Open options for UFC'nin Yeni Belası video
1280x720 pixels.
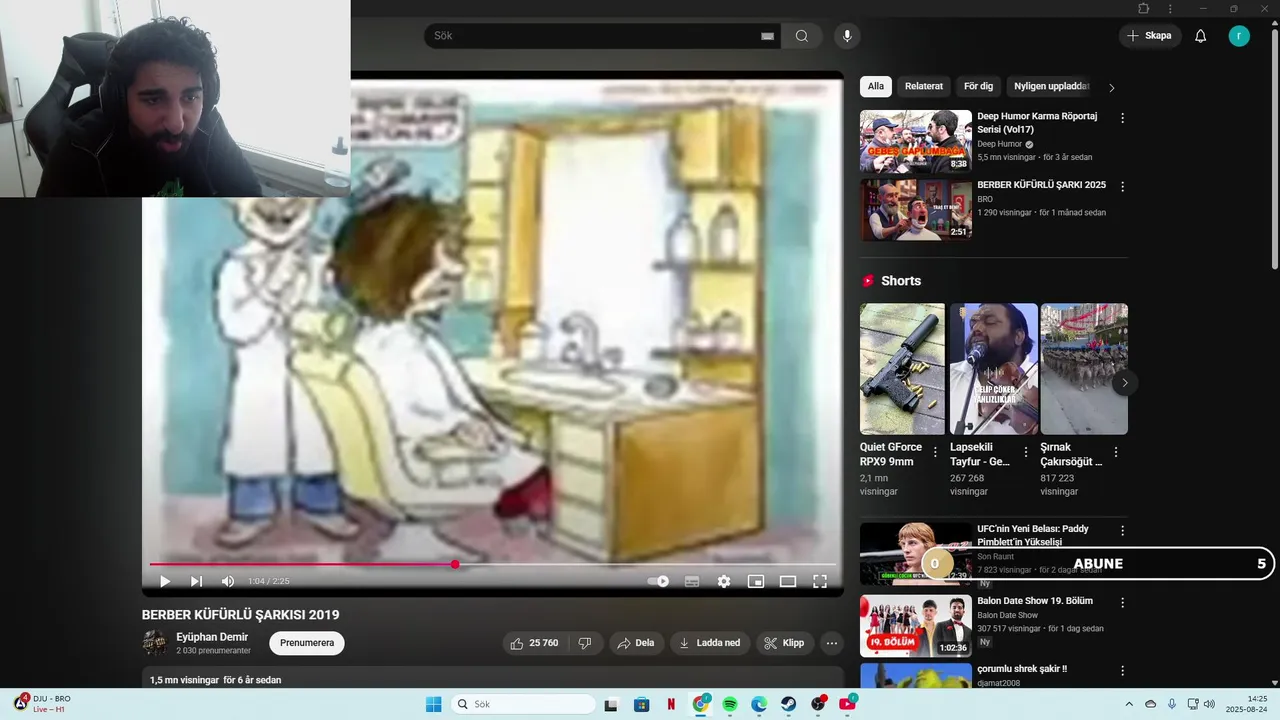[x=1122, y=531]
